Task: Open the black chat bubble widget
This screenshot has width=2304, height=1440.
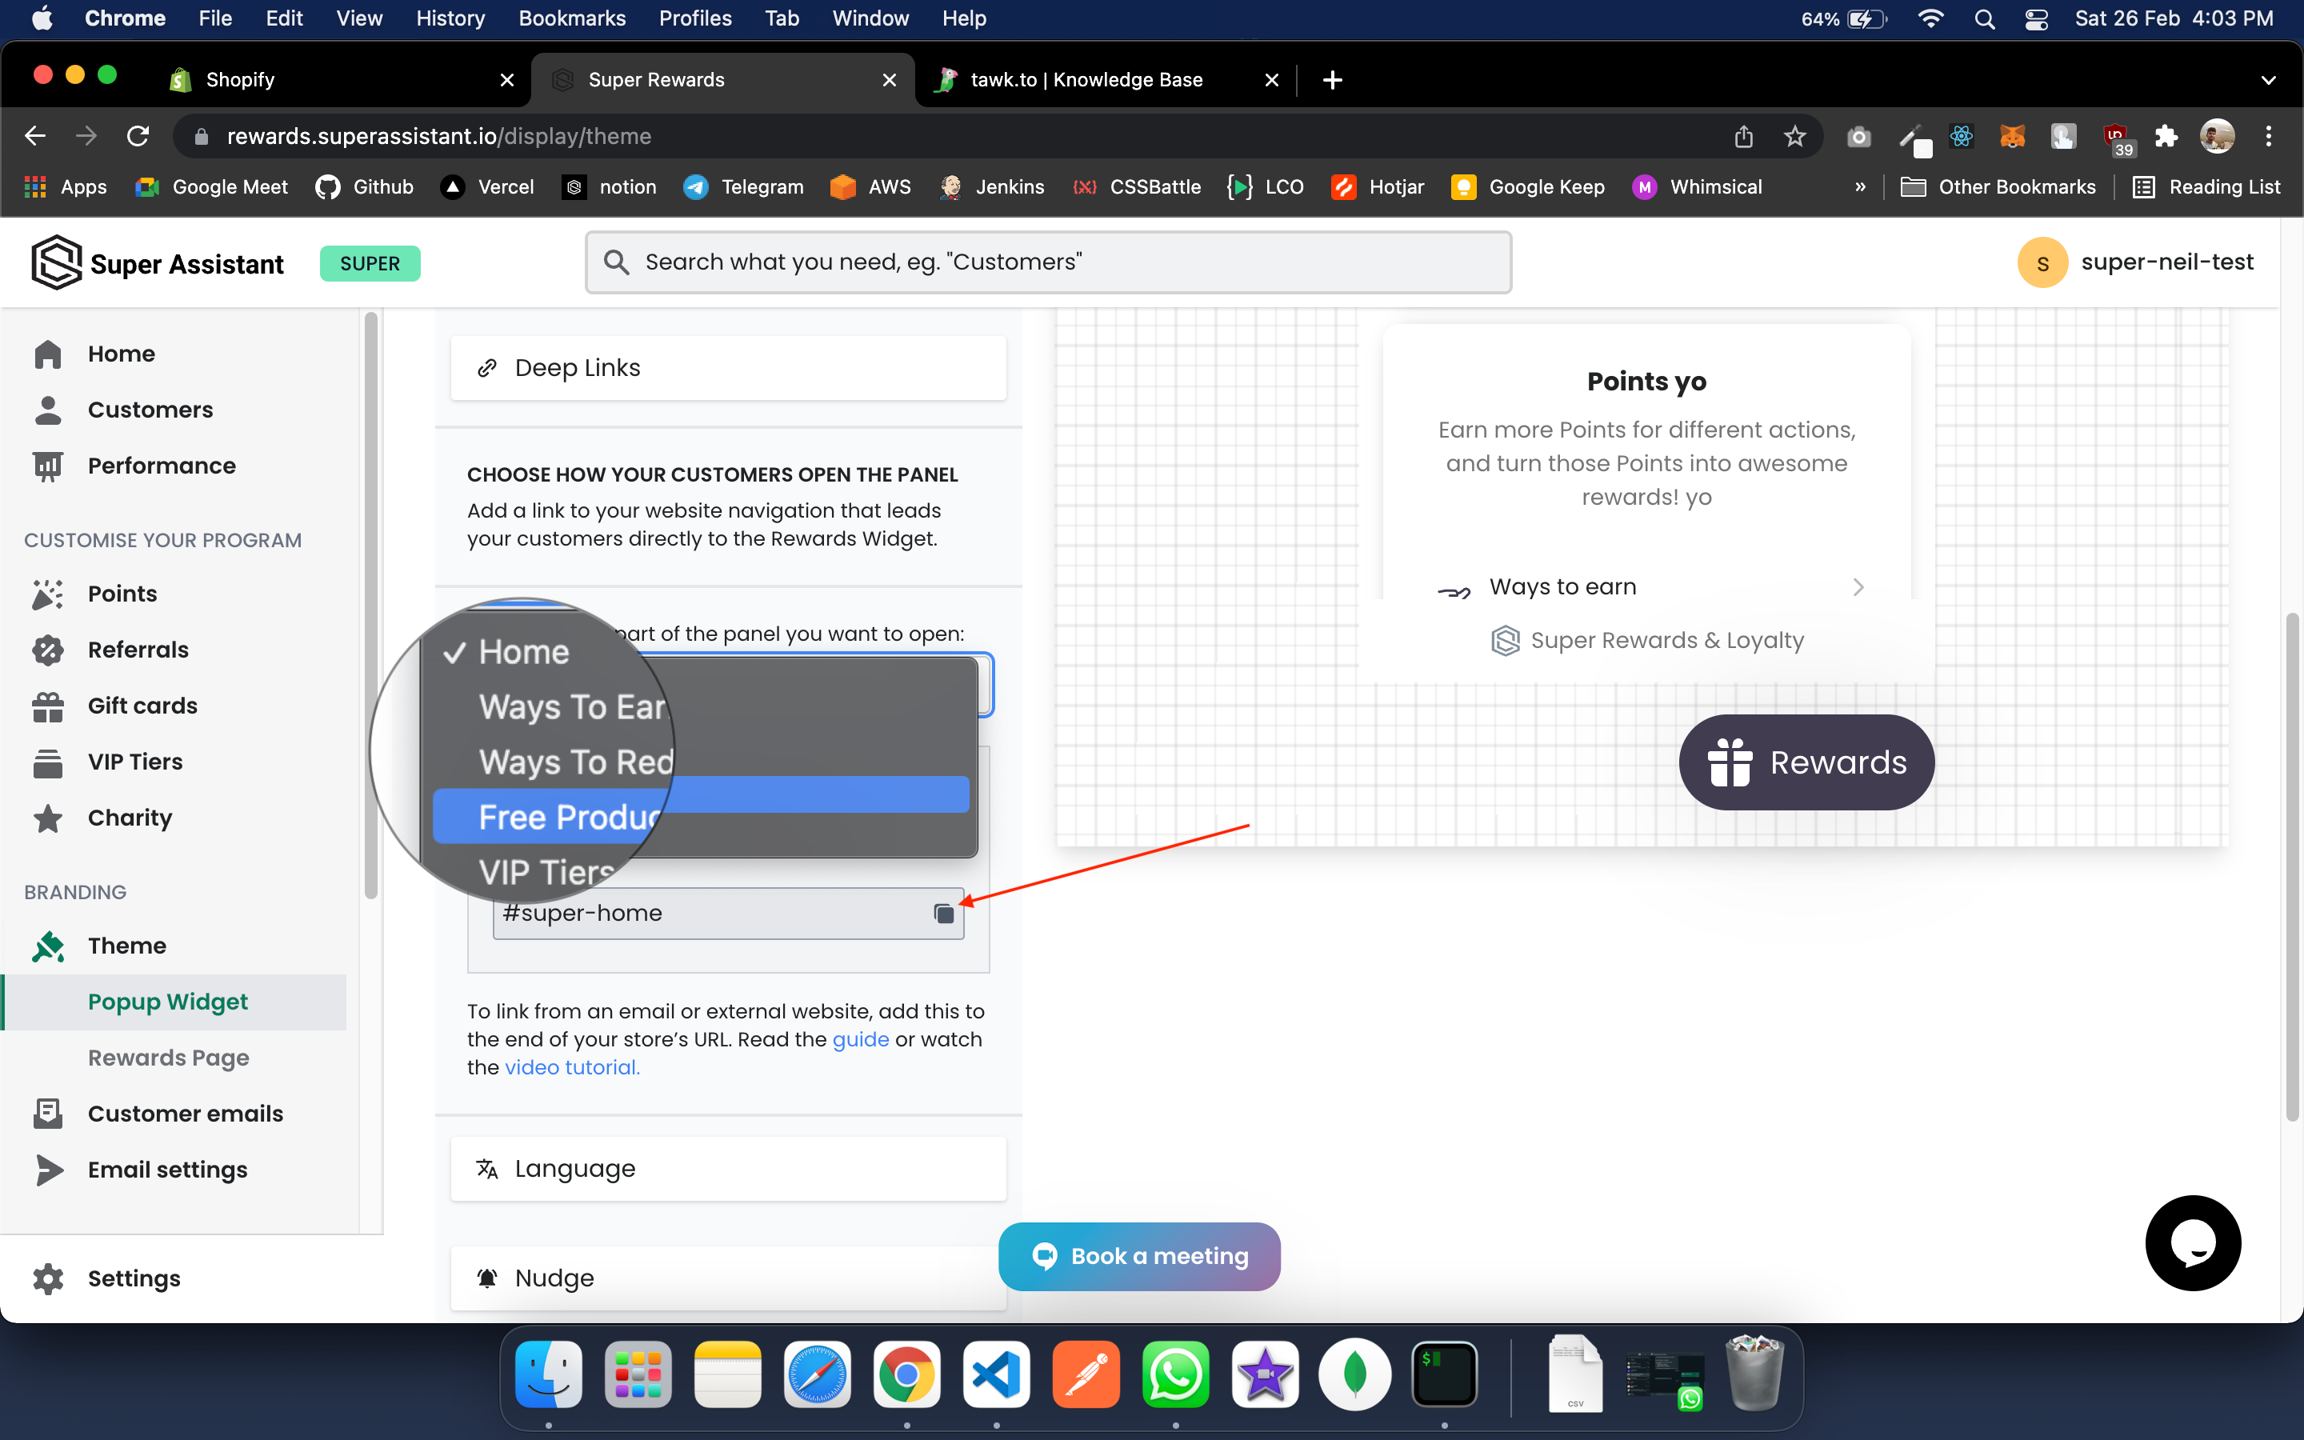Action: click(x=2192, y=1243)
